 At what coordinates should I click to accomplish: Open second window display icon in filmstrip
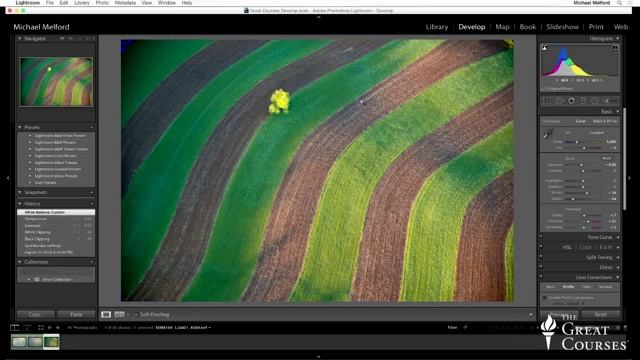27,327
